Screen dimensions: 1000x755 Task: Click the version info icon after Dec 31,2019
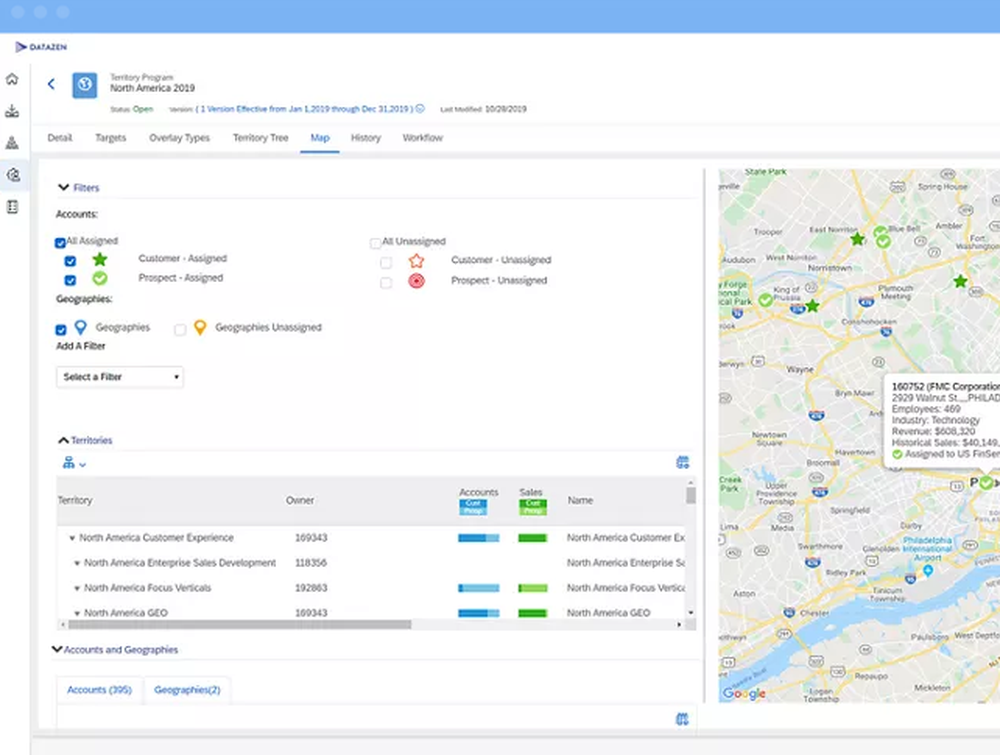pyautogui.click(x=420, y=109)
